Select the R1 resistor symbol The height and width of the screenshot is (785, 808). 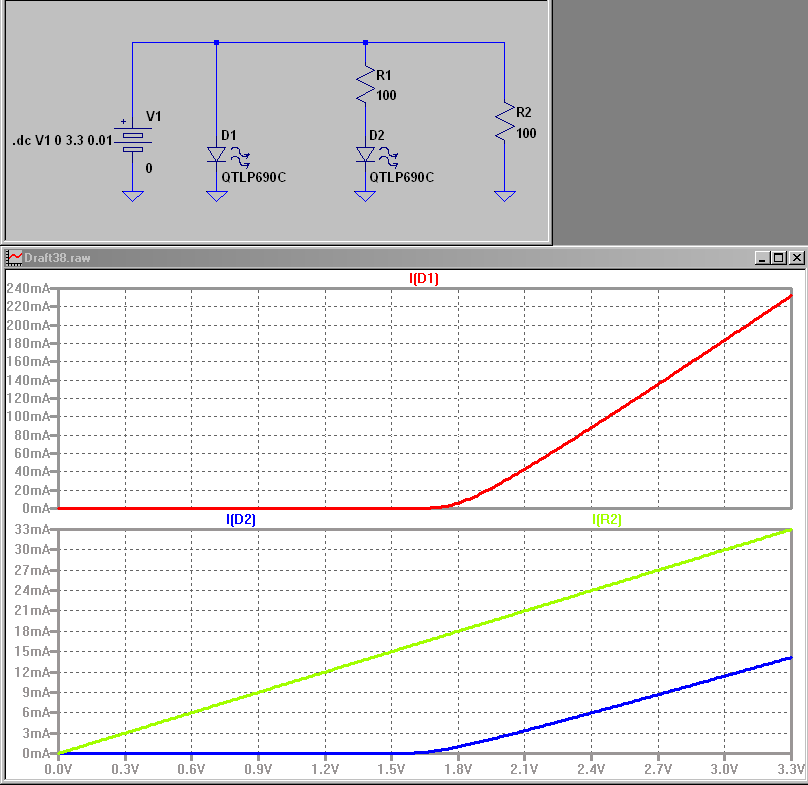365,85
